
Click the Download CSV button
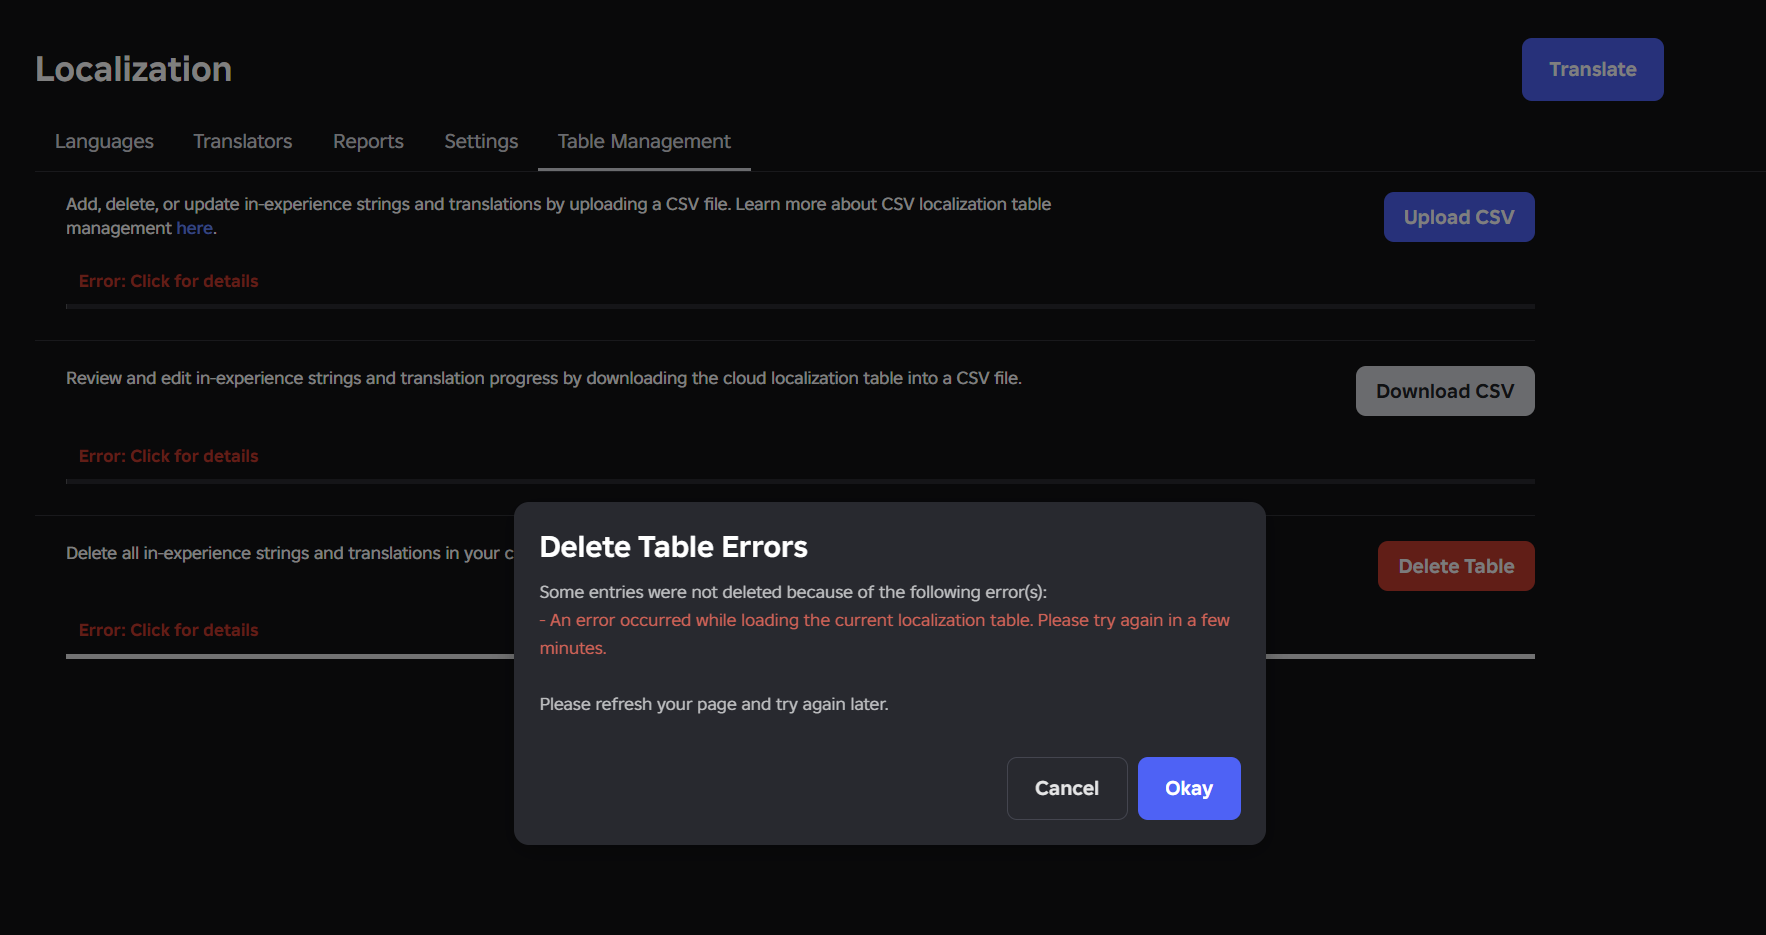point(1445,391)
